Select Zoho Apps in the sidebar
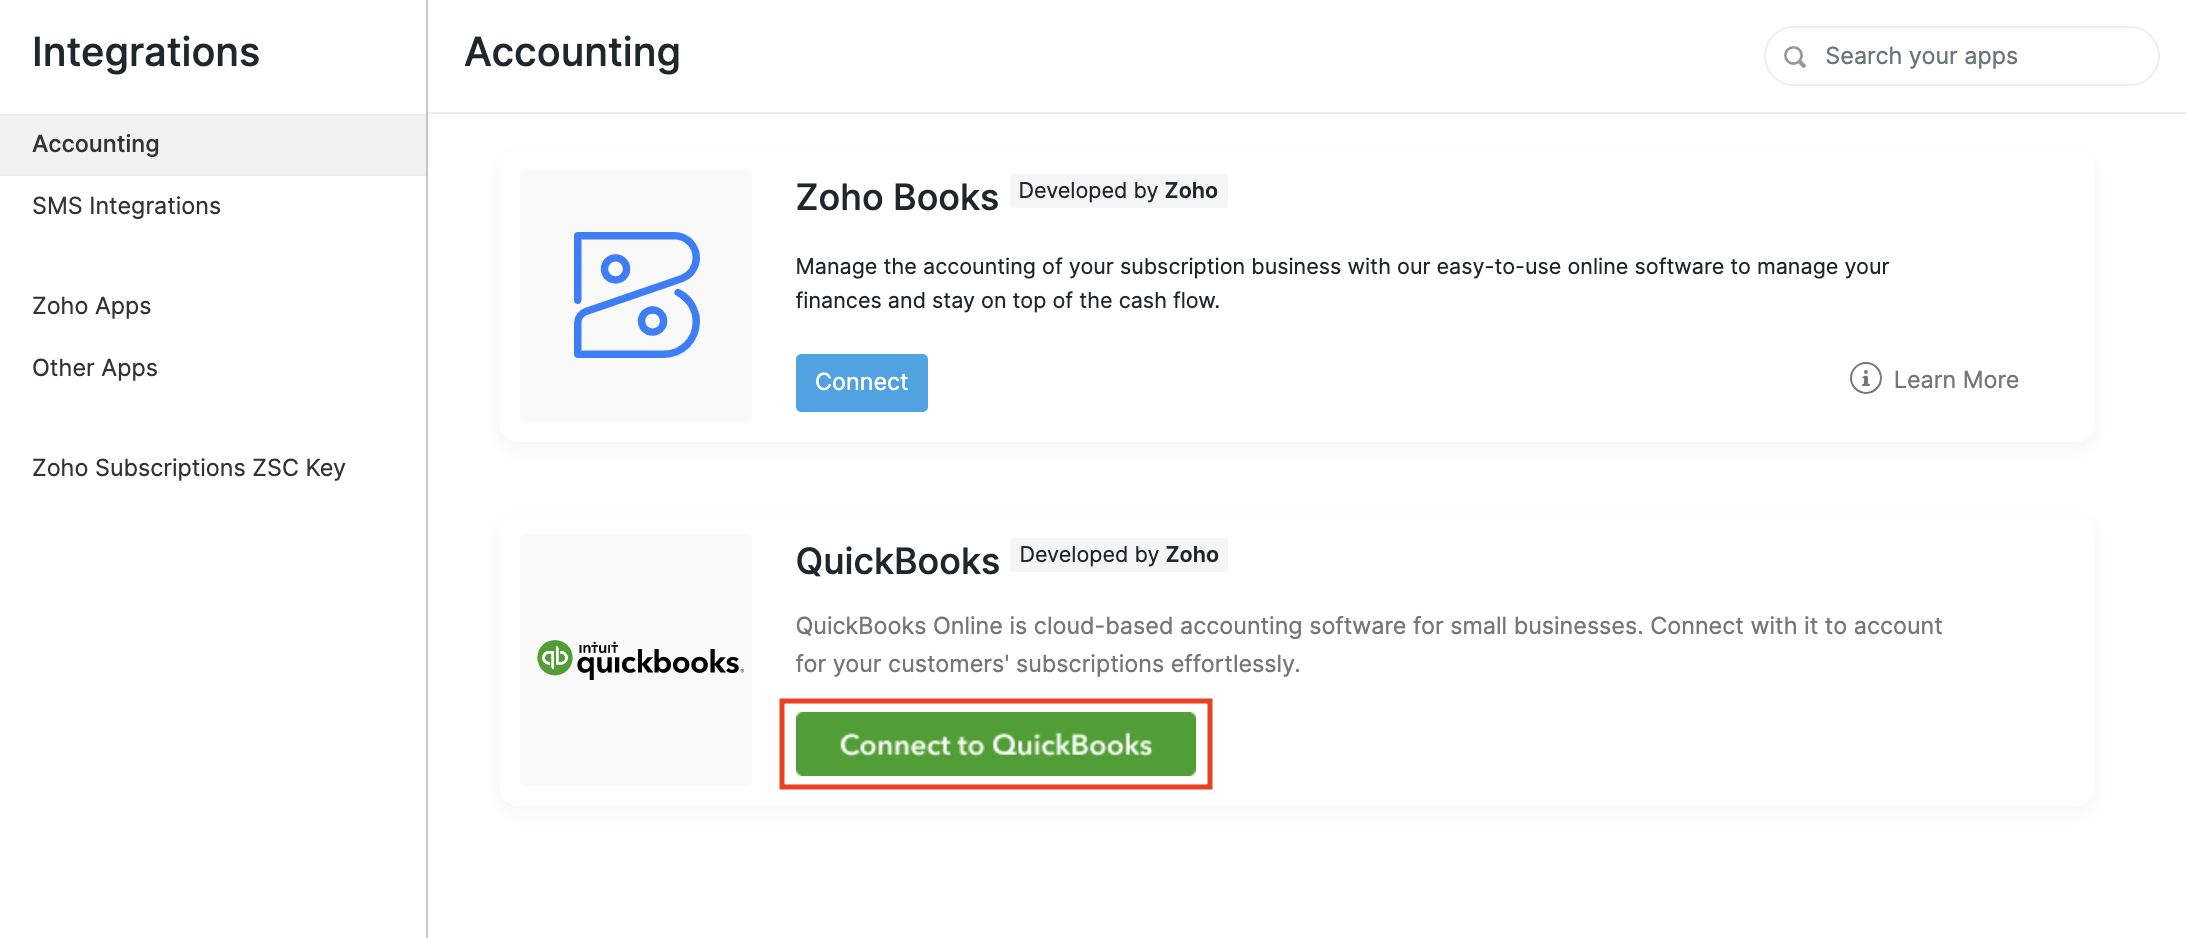The width and height of the screenshot is (2186, 938). click(92, 306)
